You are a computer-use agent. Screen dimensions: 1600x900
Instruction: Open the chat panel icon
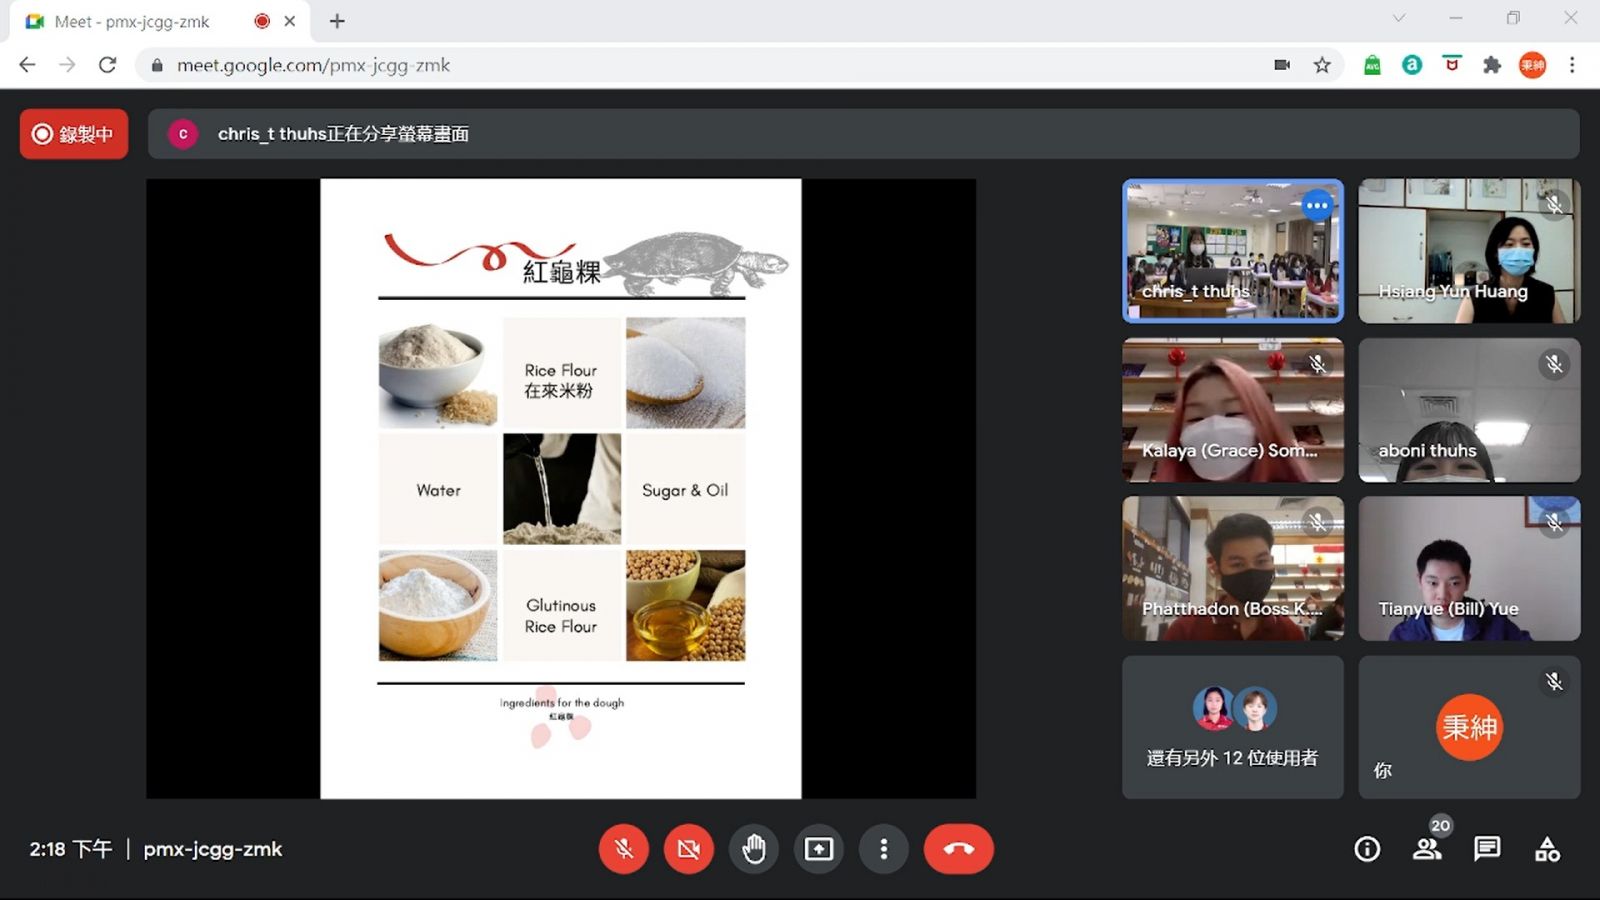pyautogui.click(x=1487, y=849)
